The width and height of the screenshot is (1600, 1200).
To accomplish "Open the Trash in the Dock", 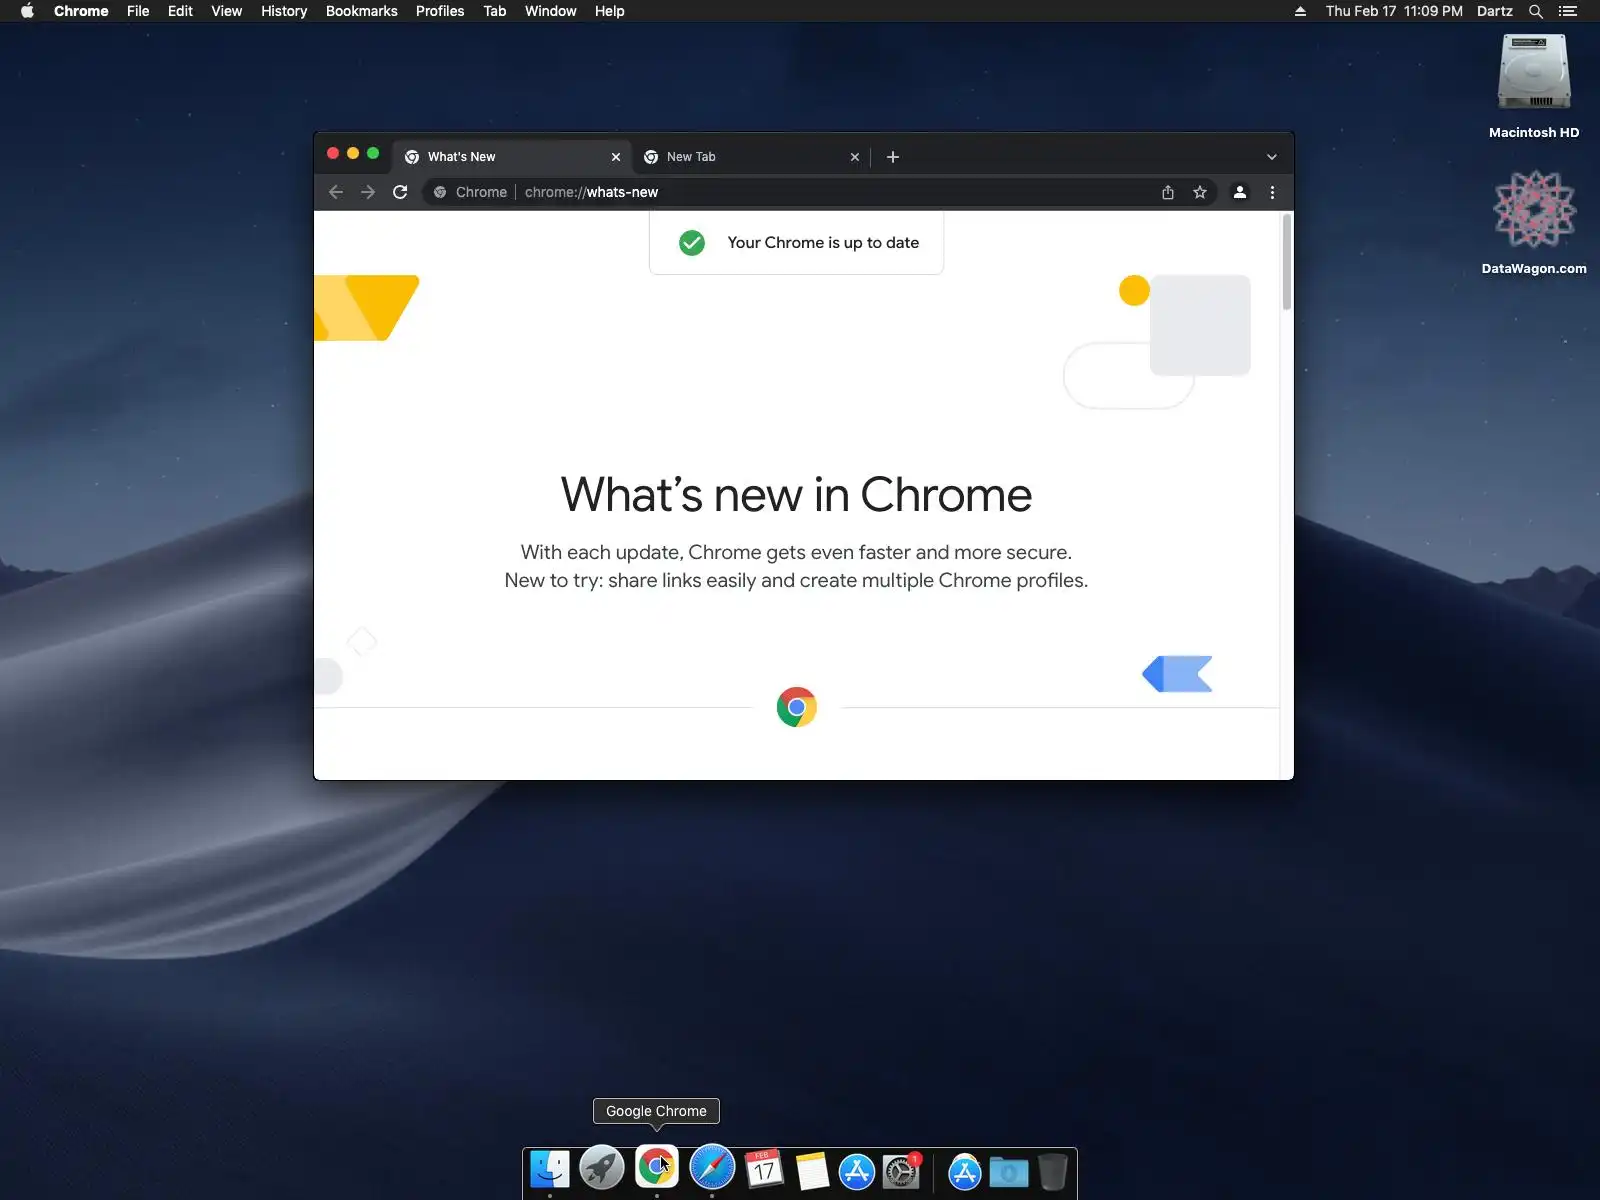I will click(1053, 1171).
